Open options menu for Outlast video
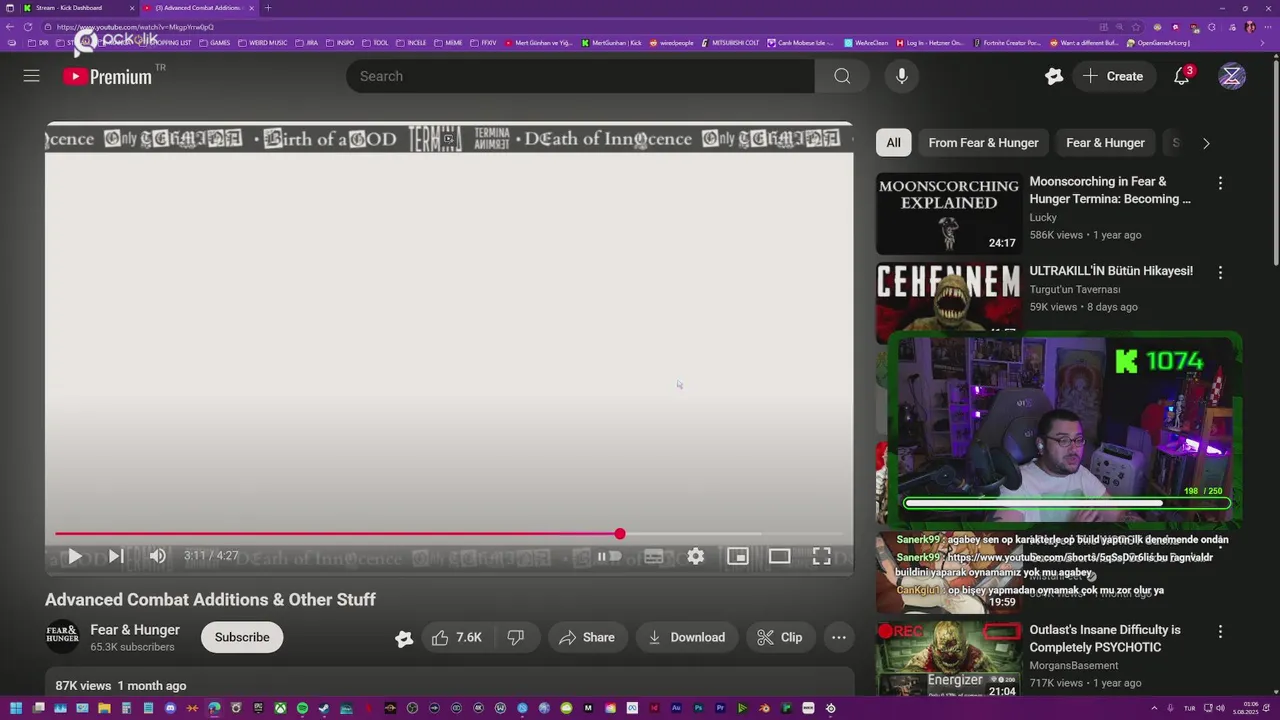Viewport: 1280px width, 720px height. 1220,632
